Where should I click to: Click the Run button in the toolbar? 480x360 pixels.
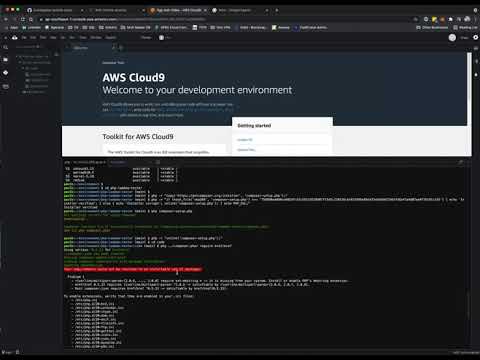165,38
